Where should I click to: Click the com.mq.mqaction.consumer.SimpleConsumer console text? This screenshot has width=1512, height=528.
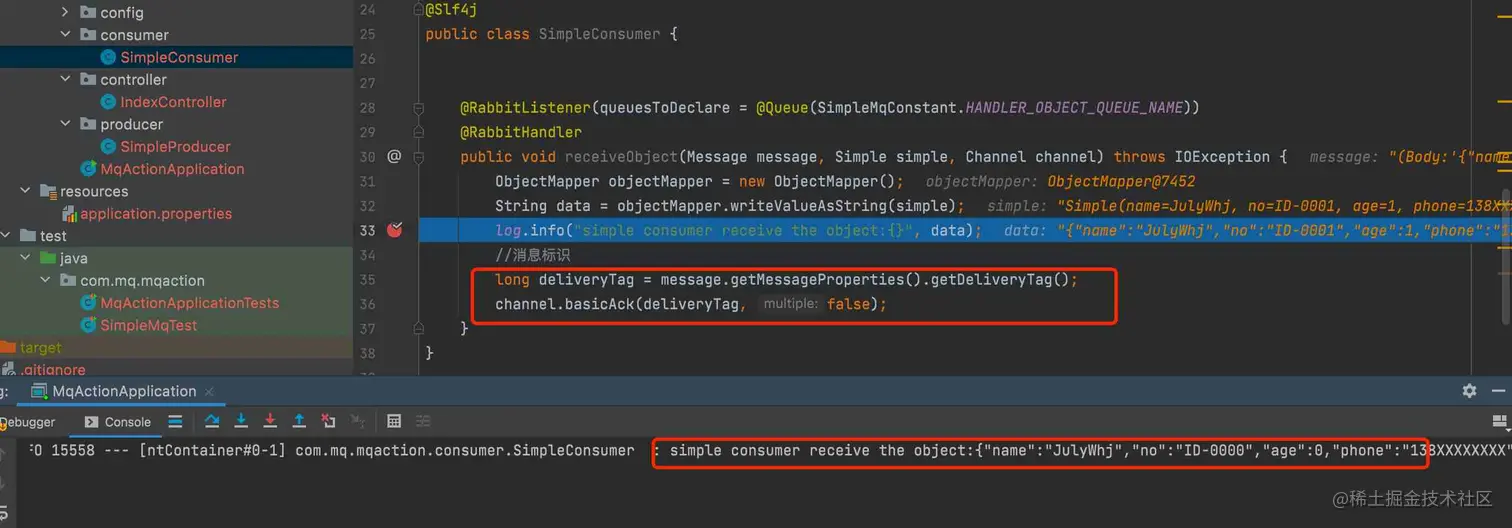coord(465,451)
